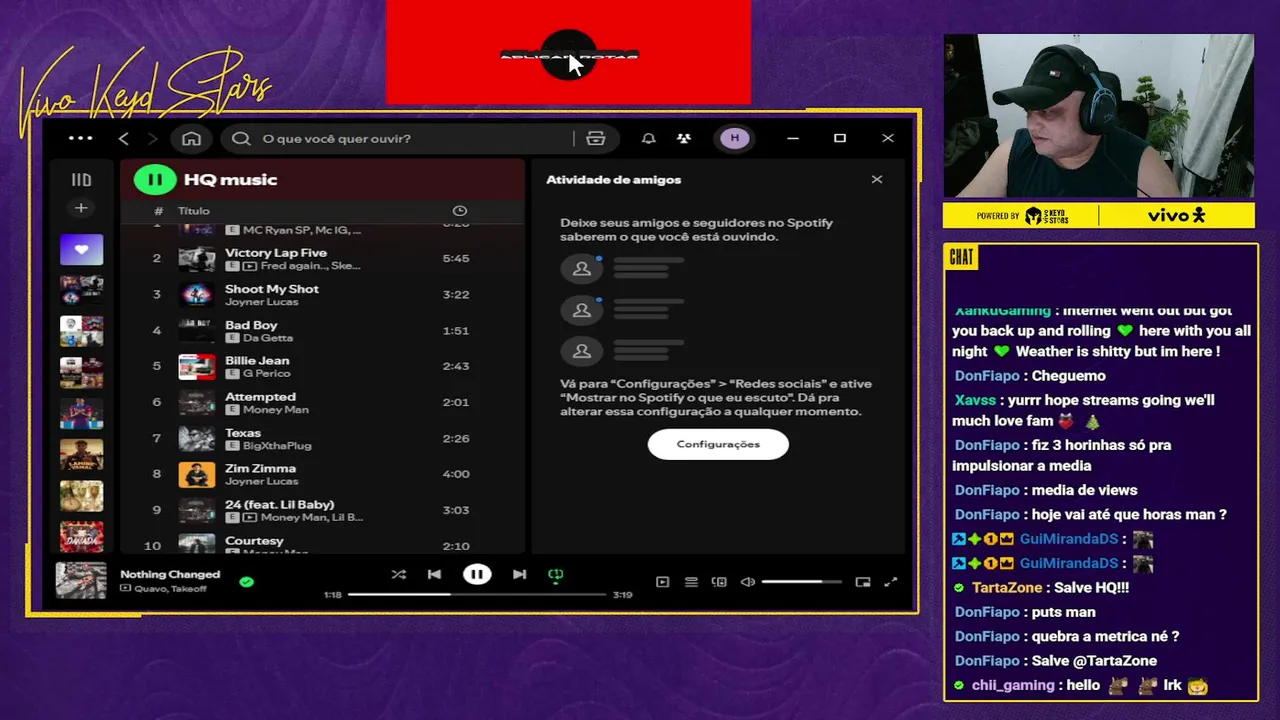Toggle the repeat-one mode
This screenshot has height=720, width=1280.
click(x=556, y=574)
